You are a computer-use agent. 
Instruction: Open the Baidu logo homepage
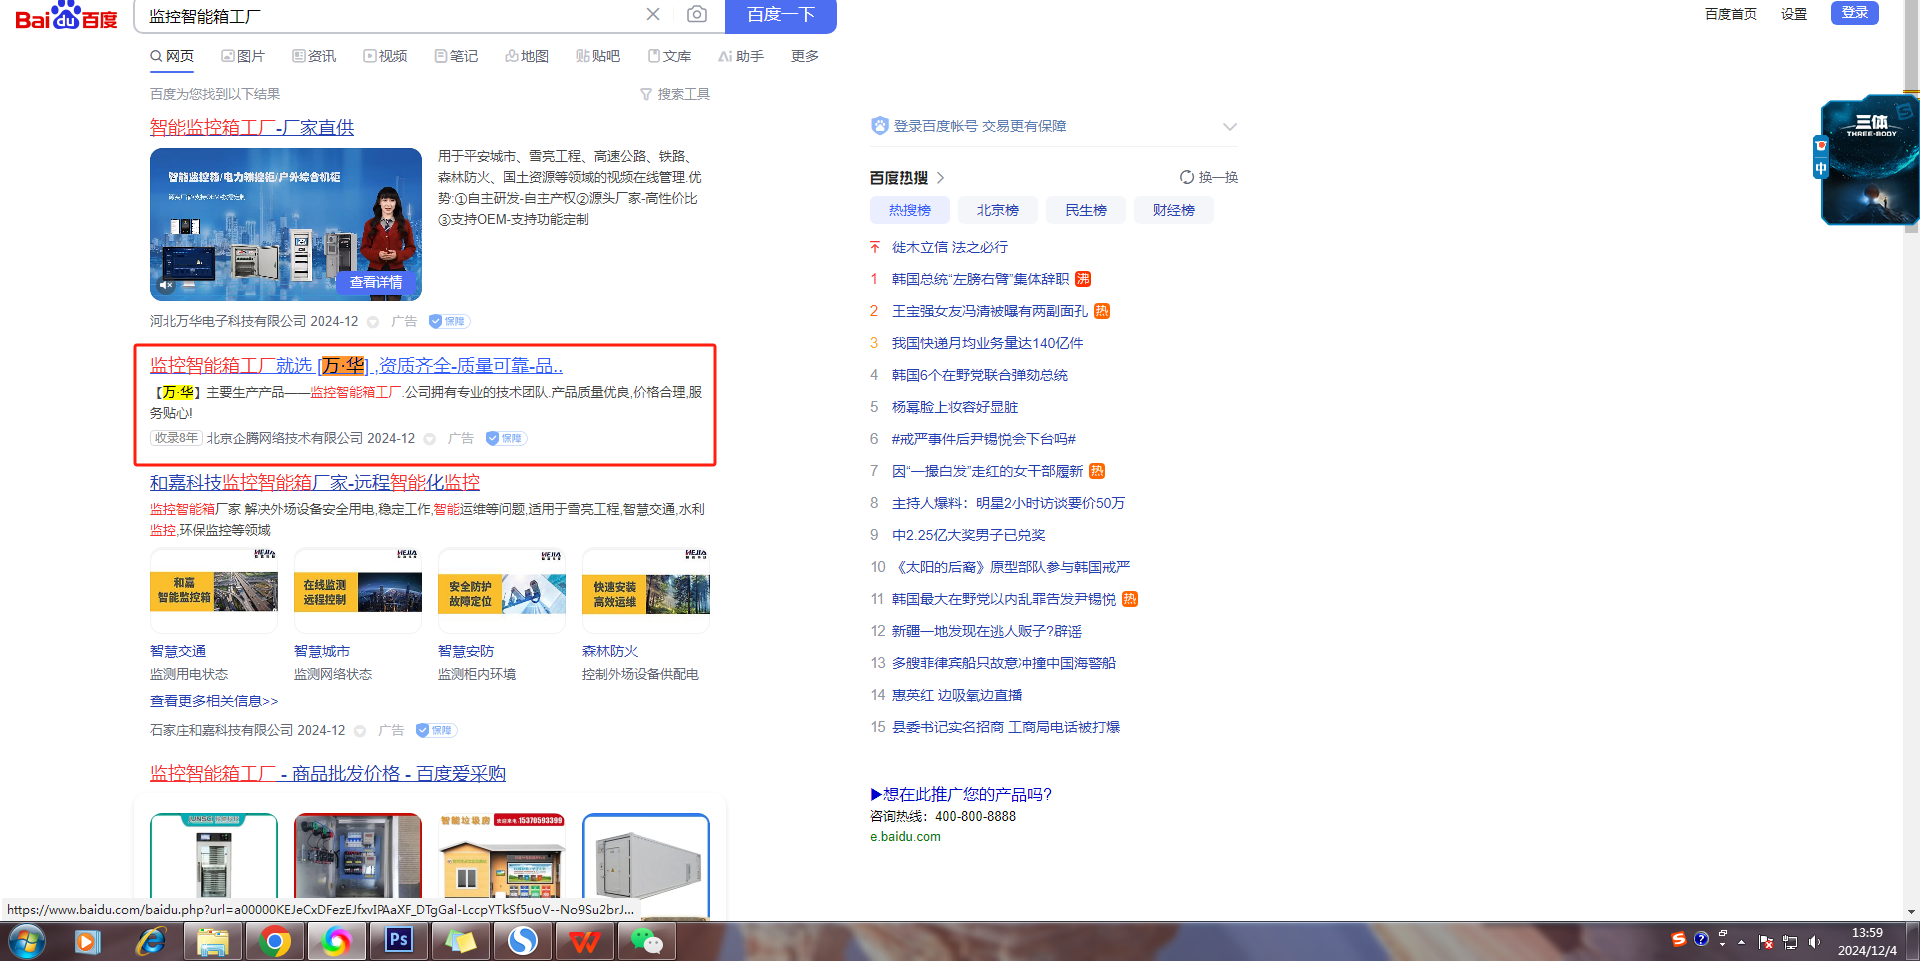[66, 16]
